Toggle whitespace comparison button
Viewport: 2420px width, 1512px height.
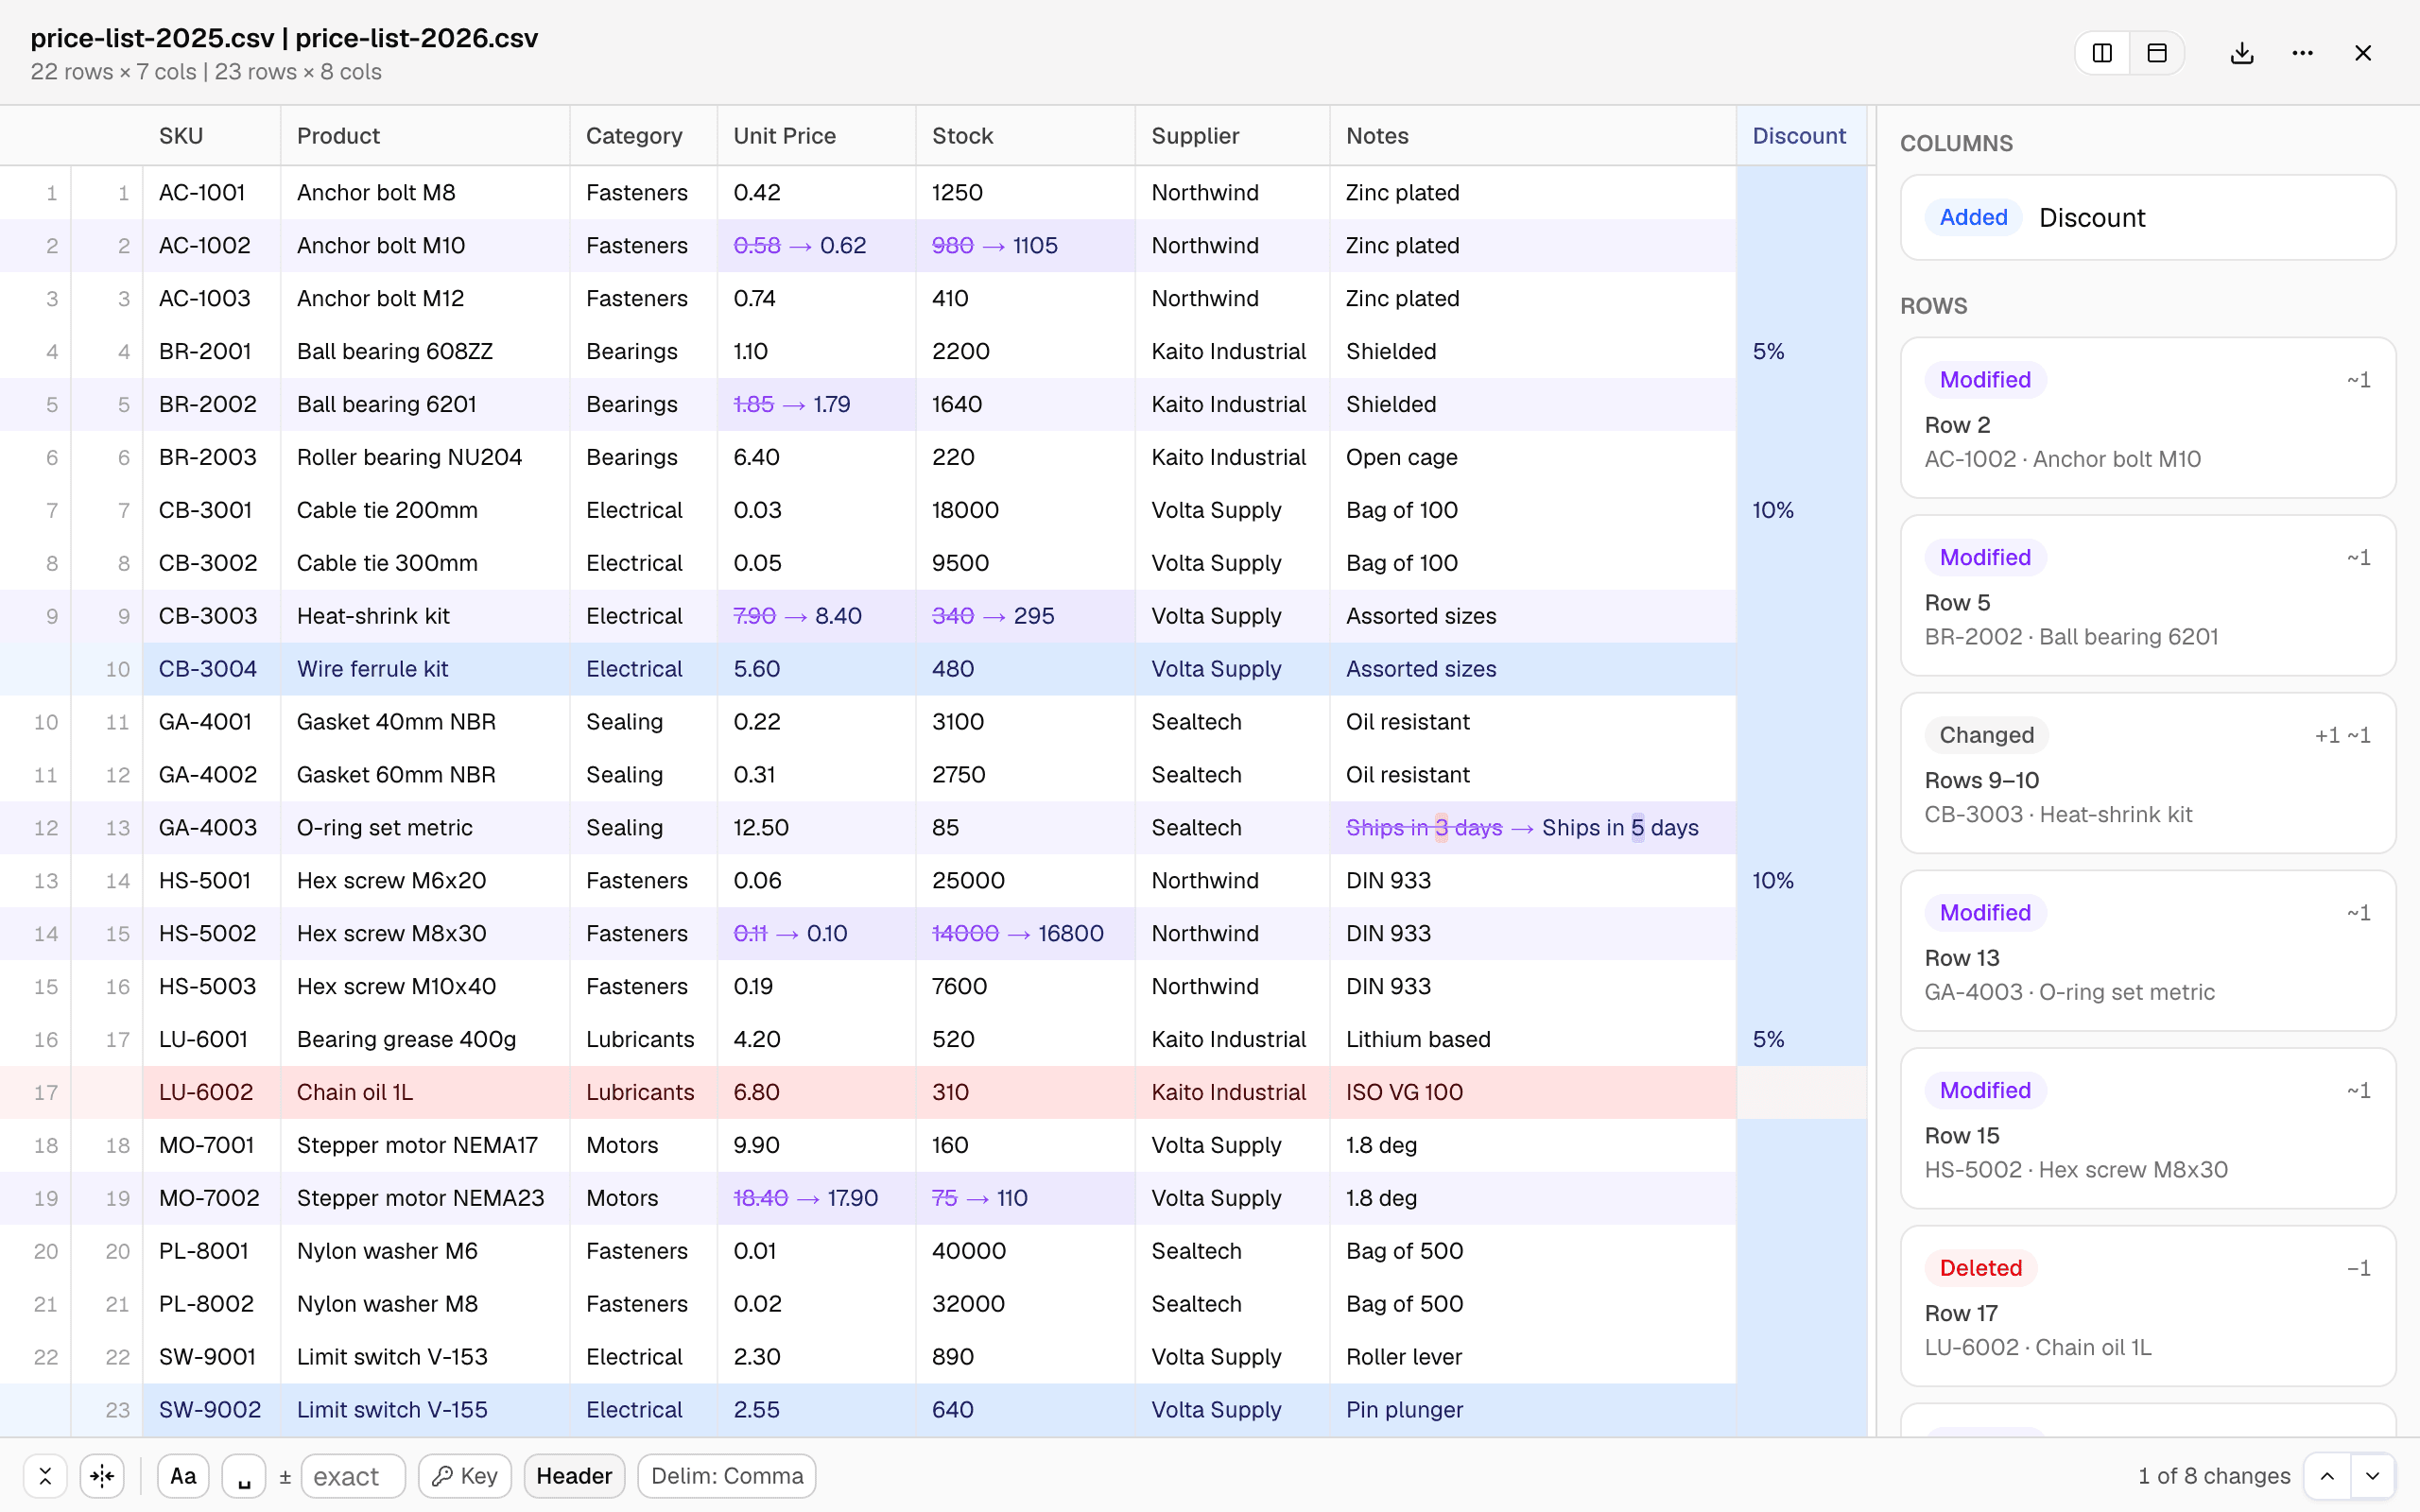pyautogui.click(x=243, y=1476)
